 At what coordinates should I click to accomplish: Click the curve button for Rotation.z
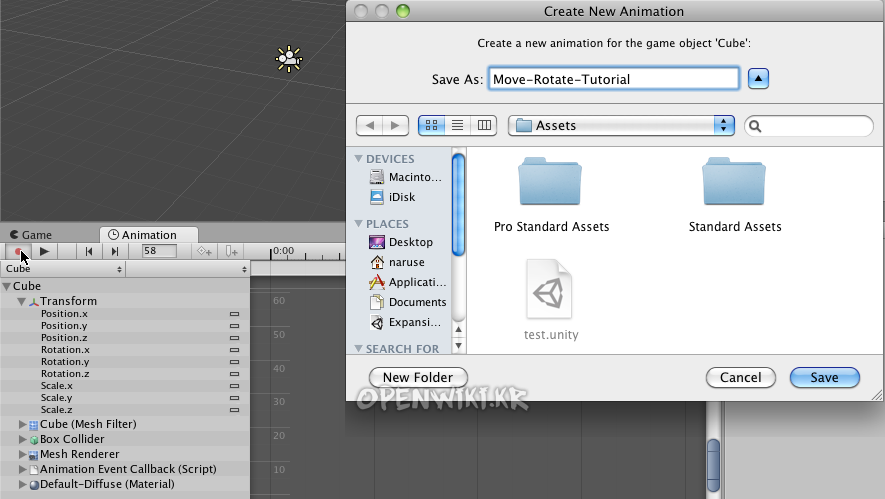click(234, 374)
